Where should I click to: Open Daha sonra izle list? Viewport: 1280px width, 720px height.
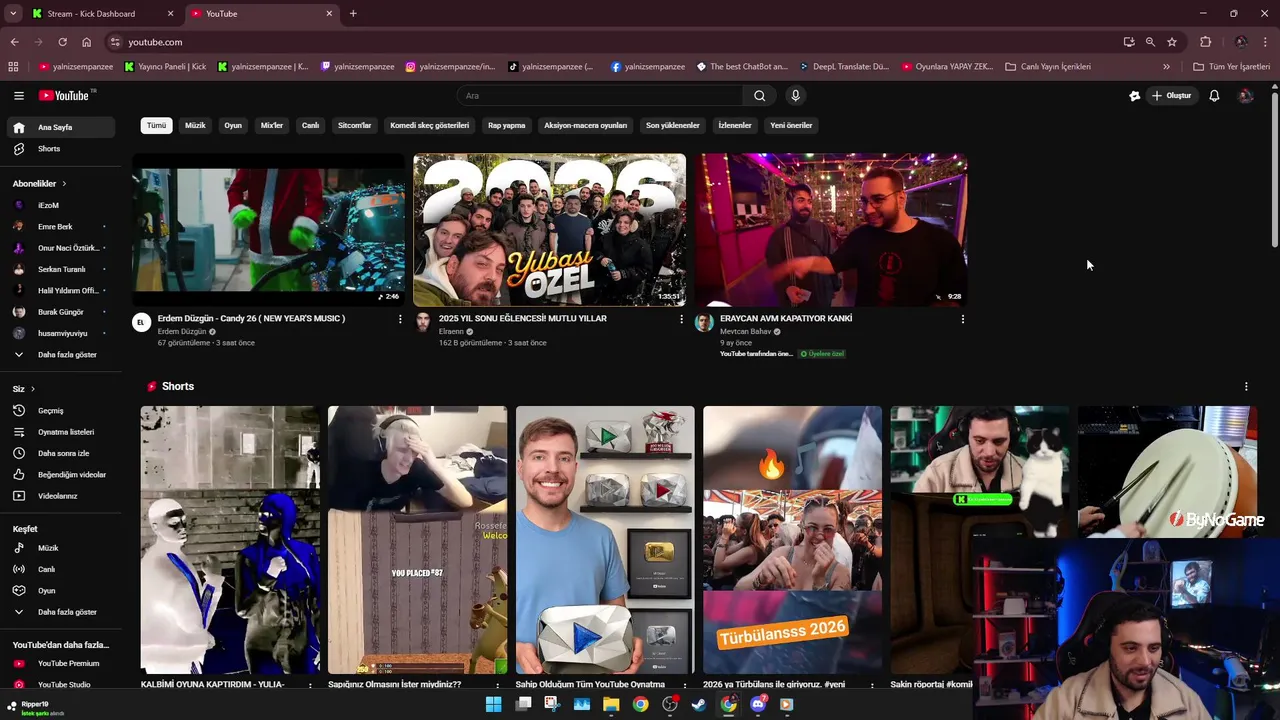pos(59,453)
